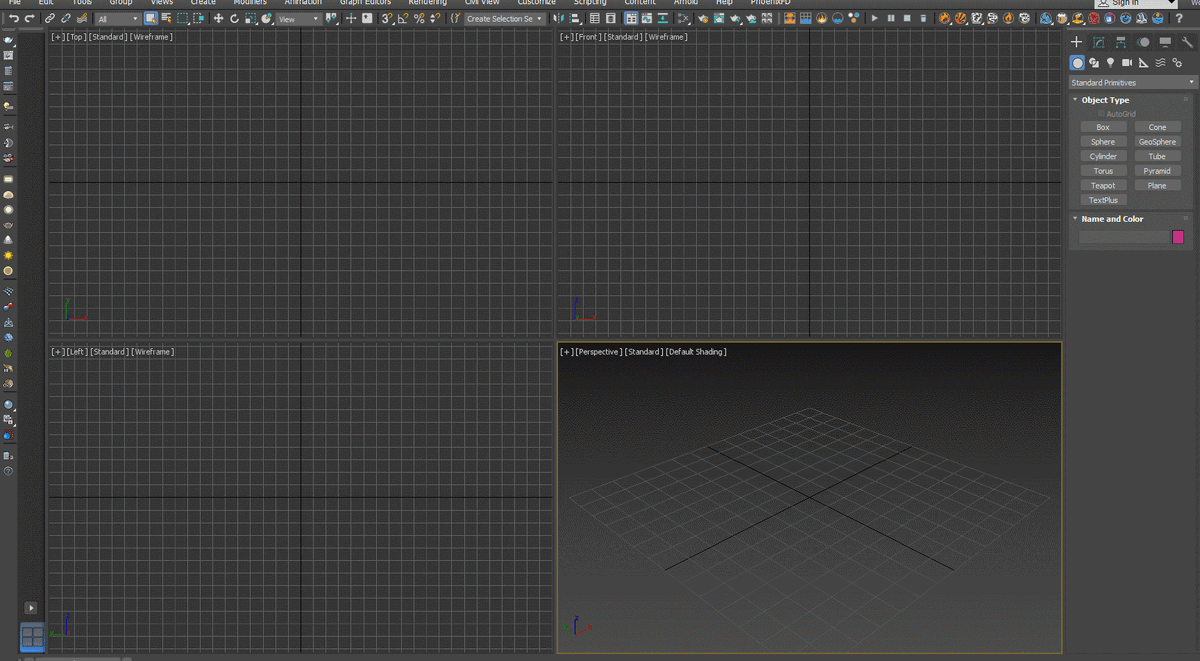Click the object name input field

(x=1123, y=237)
